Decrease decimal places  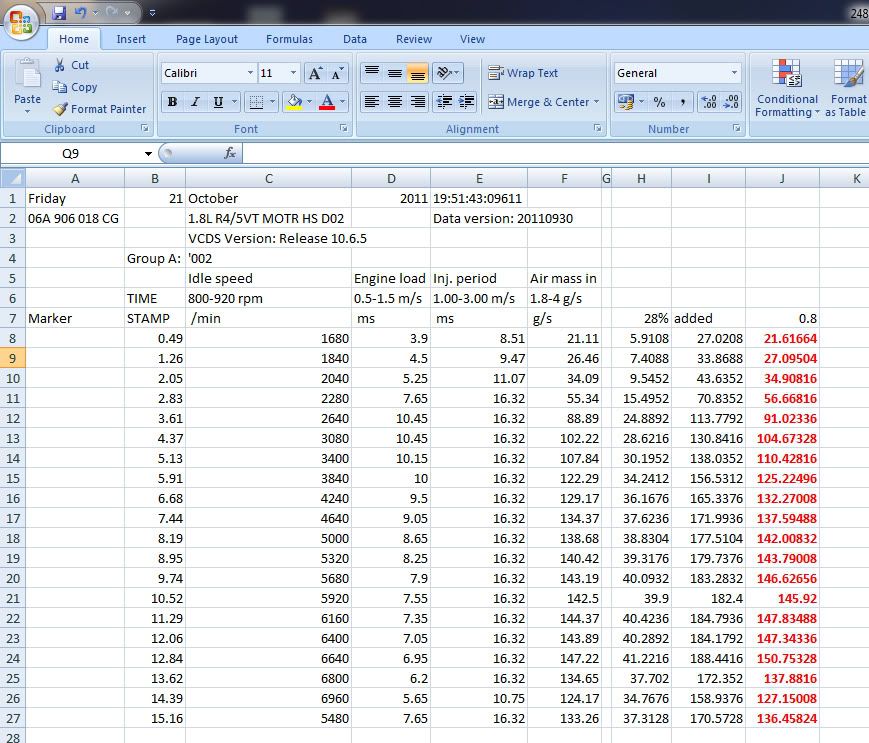pyautogui.click(x=732, y=102)
